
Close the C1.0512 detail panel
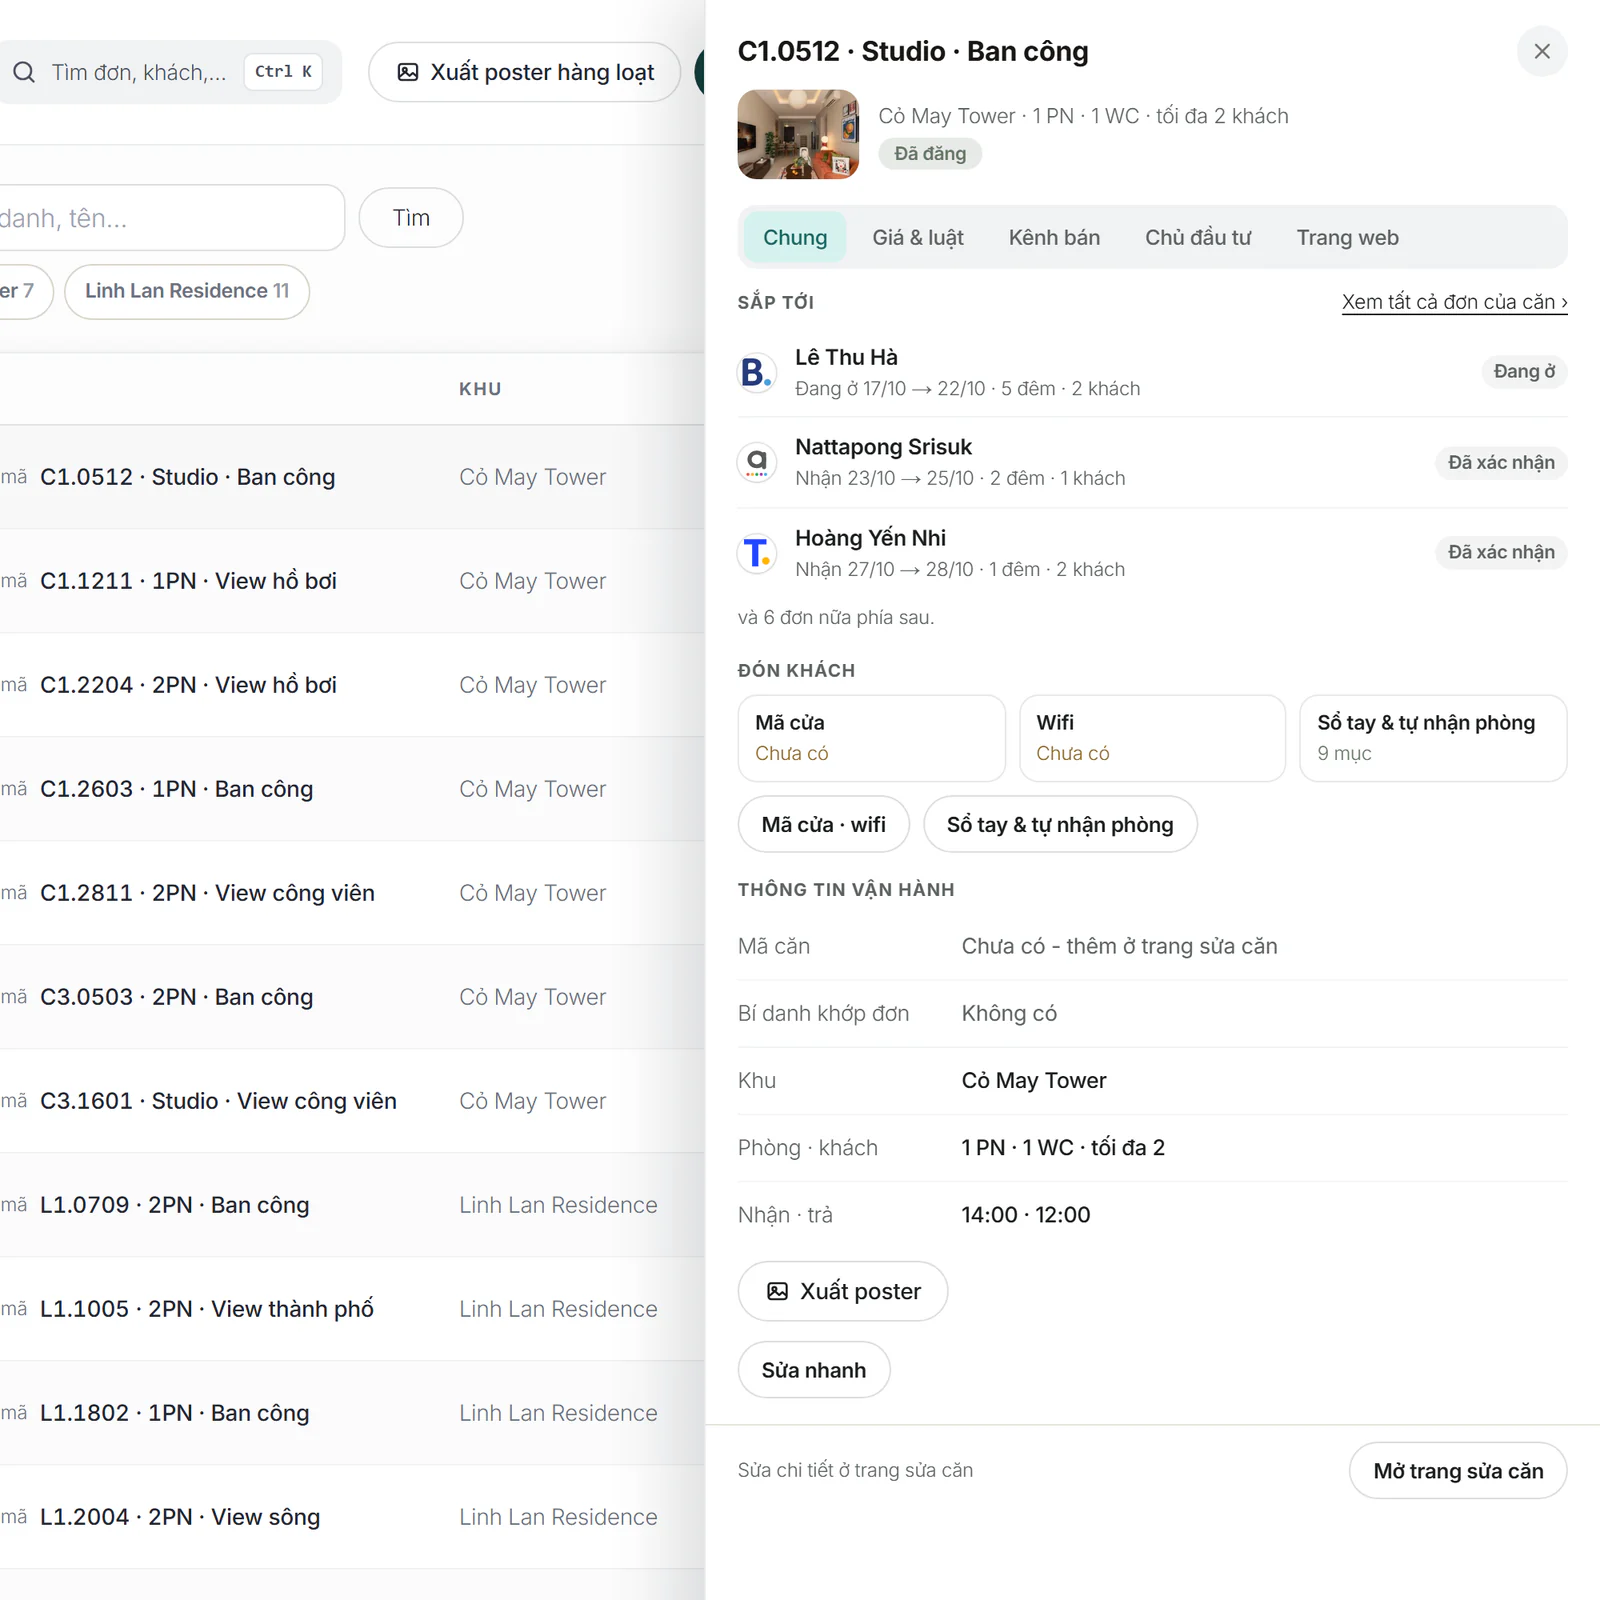[x=1542, y=51]
